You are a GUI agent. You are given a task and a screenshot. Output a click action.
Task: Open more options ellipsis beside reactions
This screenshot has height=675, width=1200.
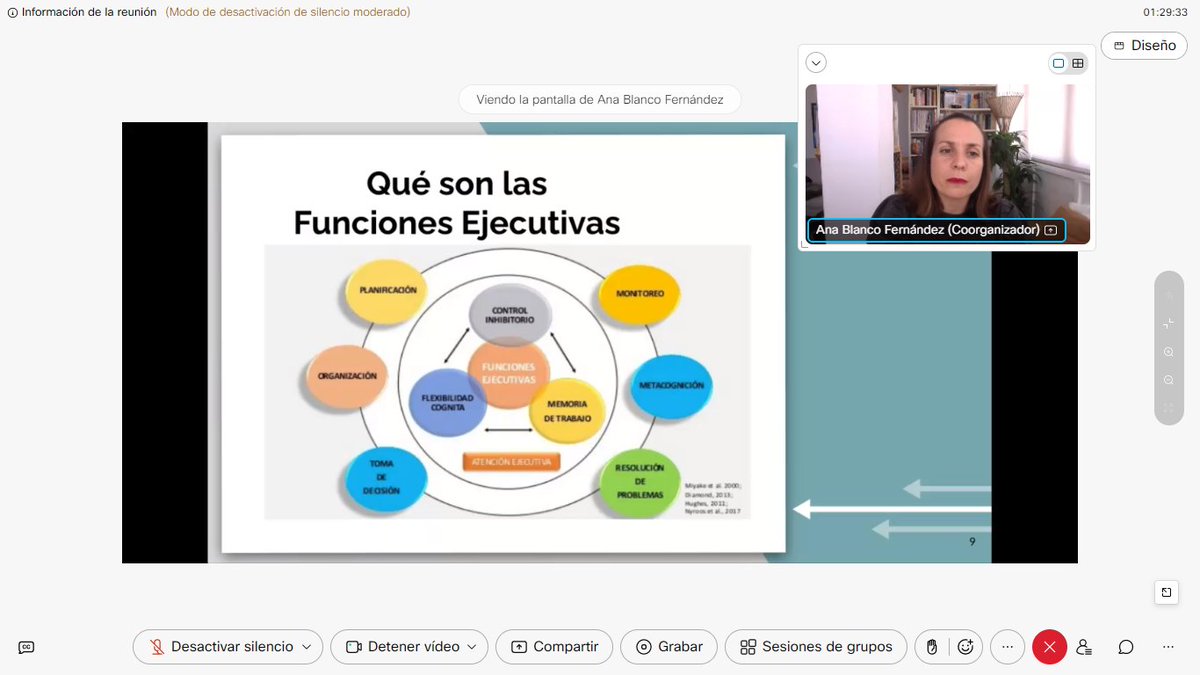(x=1007, y=647)
